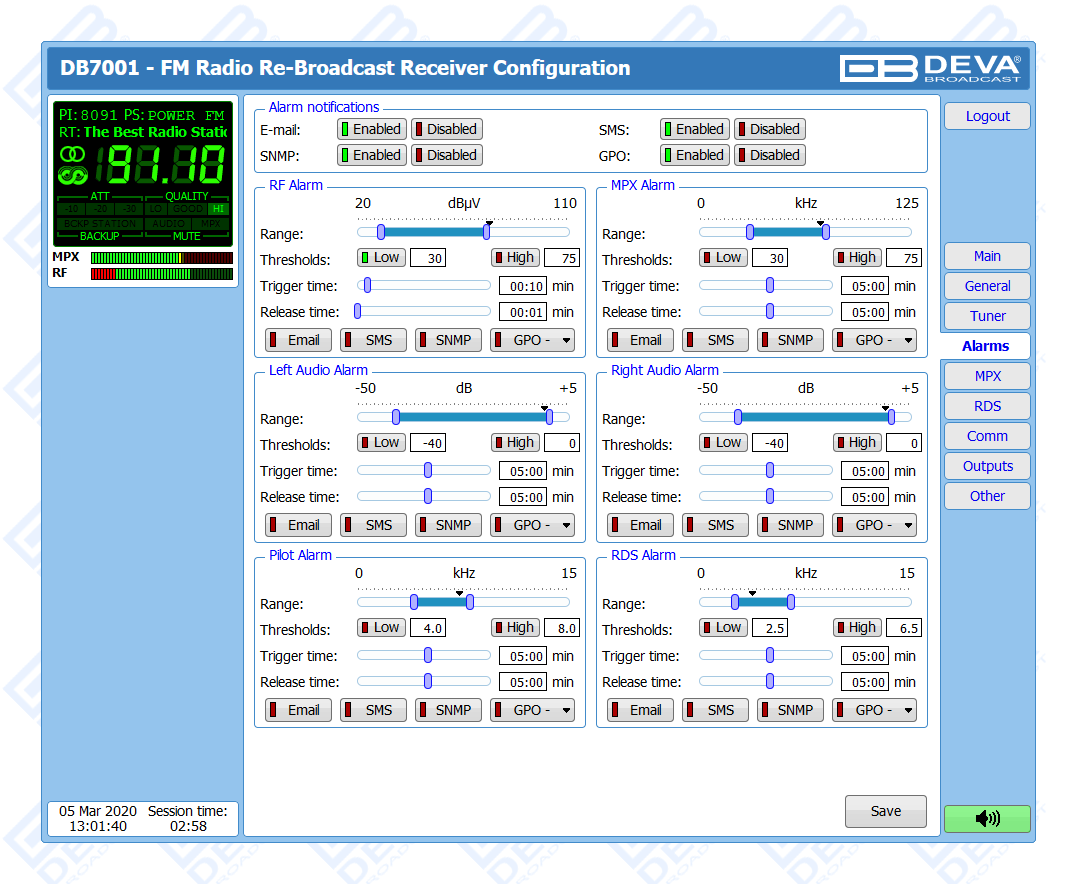Viewport: 1077px width, 884px height.
Task: Click the green speaker audio listen button
Action: coord(986,819)
